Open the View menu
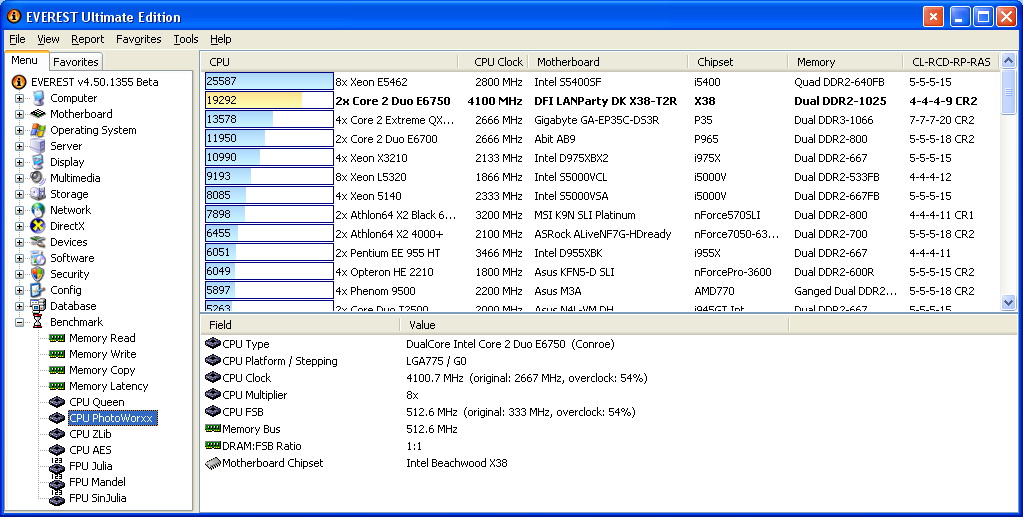 click(x=48, y=39)
